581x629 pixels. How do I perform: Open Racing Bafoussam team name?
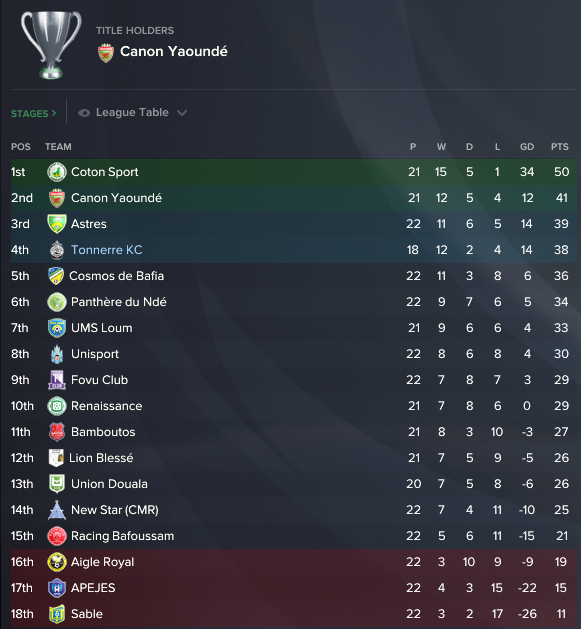(122, 536)
